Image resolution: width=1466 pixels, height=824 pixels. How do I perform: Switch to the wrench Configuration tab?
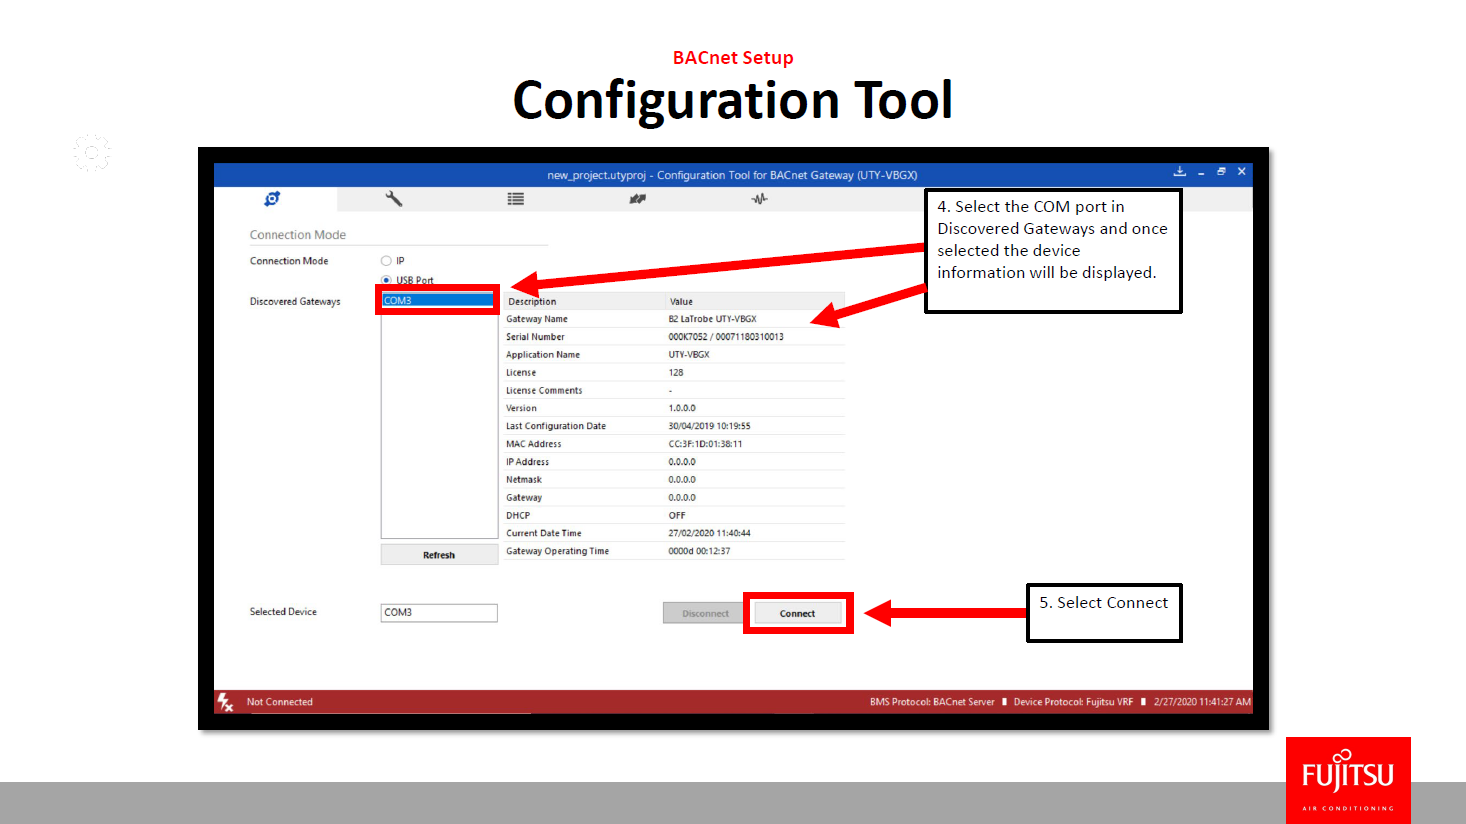[x=394, y=199]
